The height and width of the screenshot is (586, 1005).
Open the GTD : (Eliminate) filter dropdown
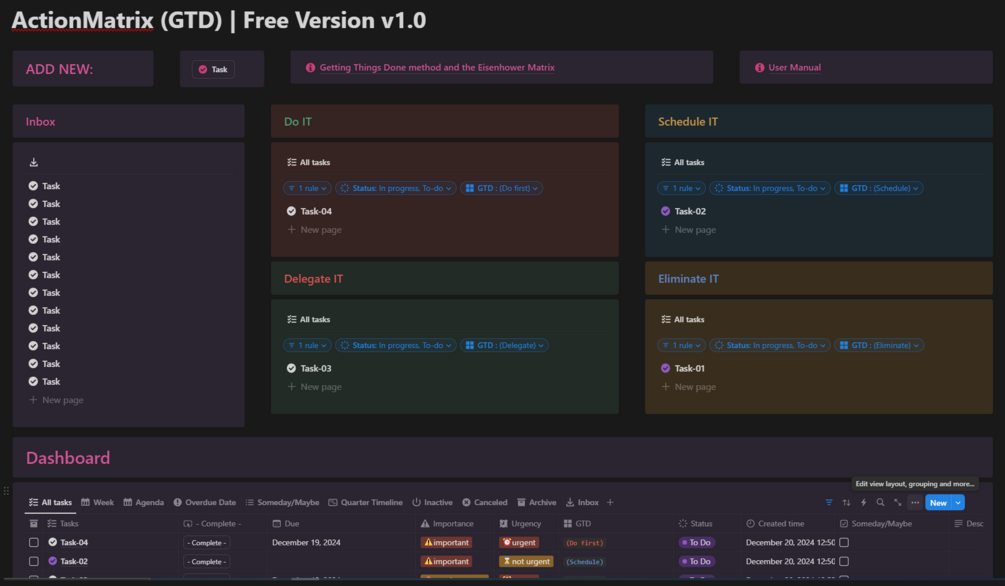click(x=879, y=345)
